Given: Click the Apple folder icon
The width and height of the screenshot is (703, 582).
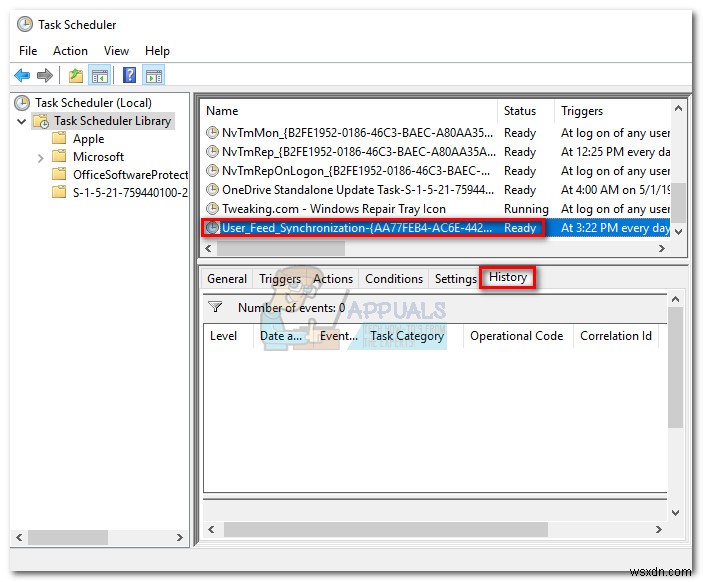Looking at the screenshot, I should tap(59, 138).
